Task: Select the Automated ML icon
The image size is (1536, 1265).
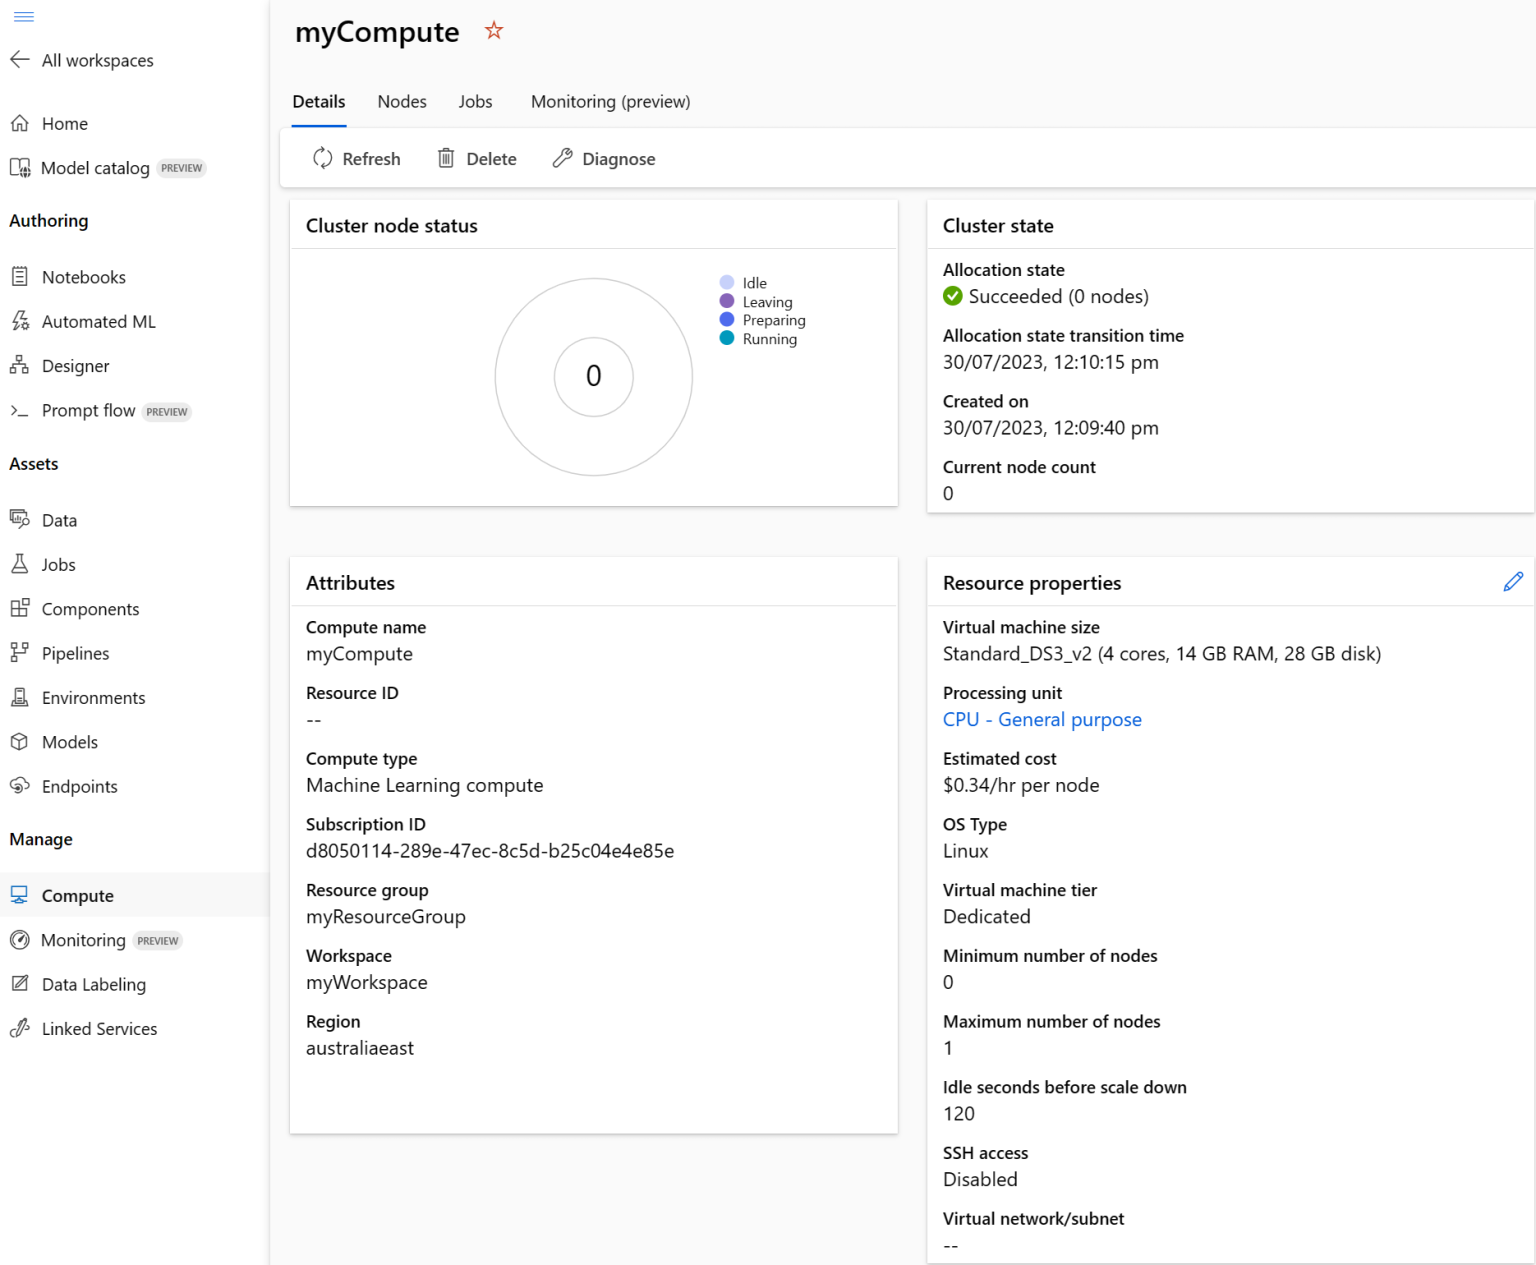Action: point(20,321)
